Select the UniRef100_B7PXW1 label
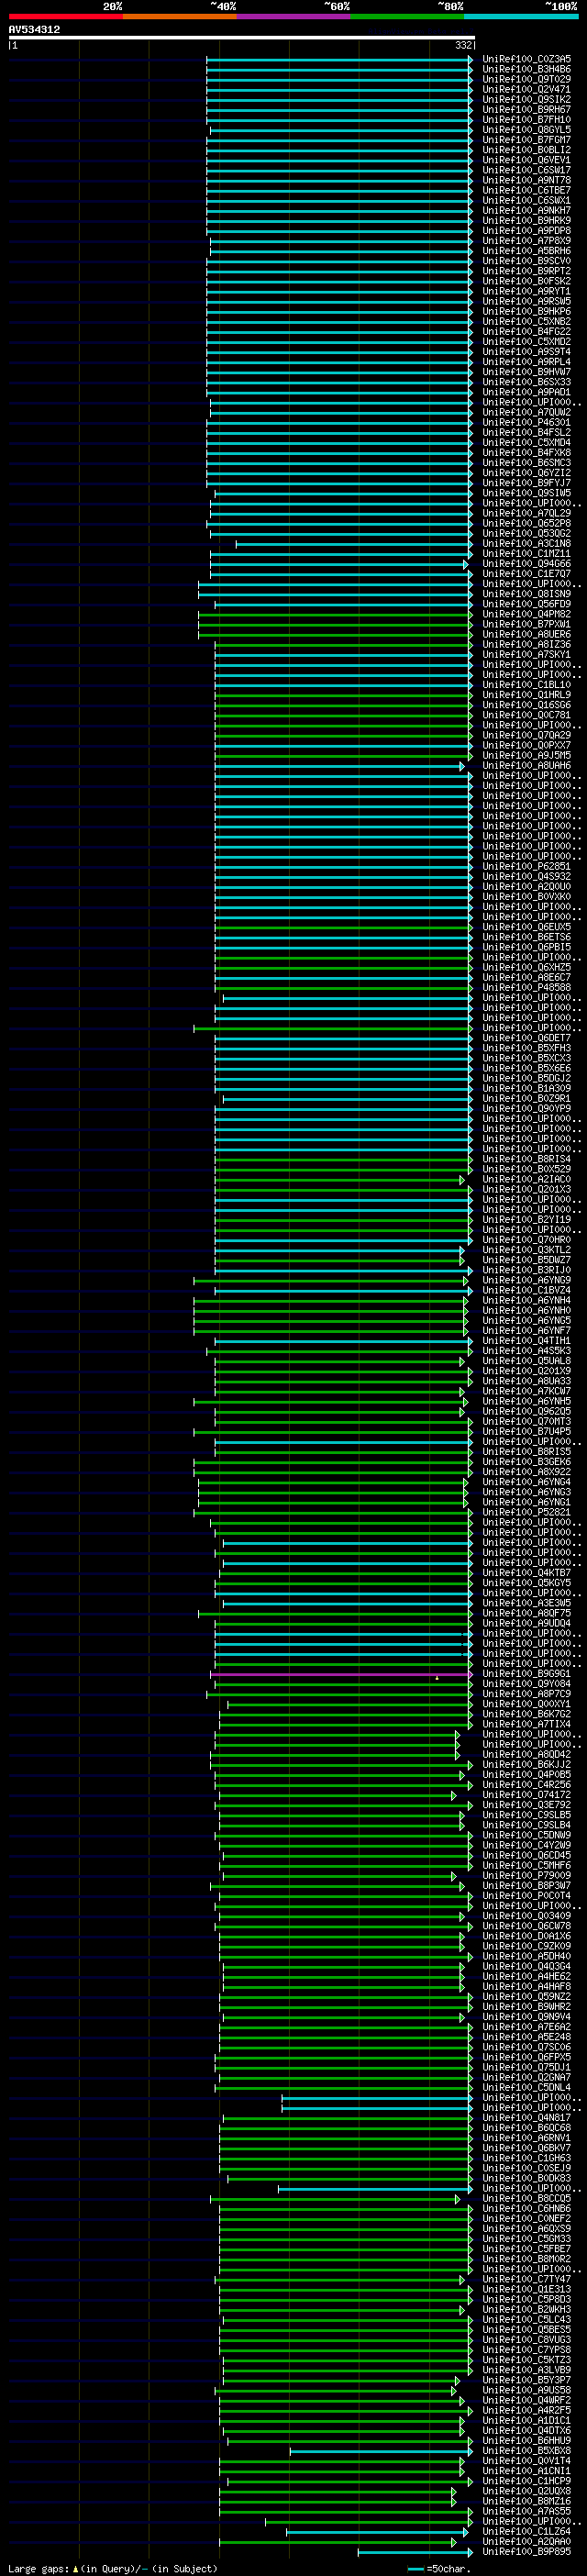Viewport: 587px width, 2576px height. [x=527, y=624]
